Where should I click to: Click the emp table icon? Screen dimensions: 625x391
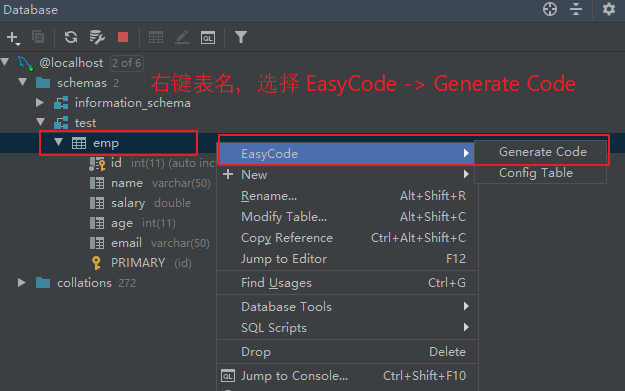tap(79, 143)
